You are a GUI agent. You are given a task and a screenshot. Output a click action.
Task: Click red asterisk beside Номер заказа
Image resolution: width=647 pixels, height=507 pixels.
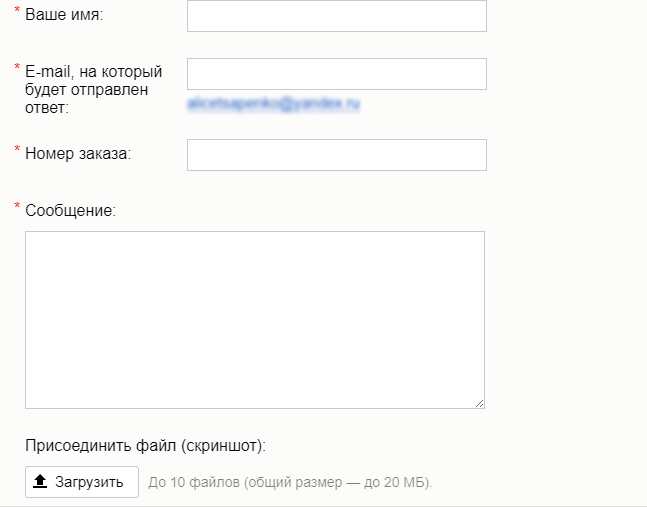coord(17,149)
